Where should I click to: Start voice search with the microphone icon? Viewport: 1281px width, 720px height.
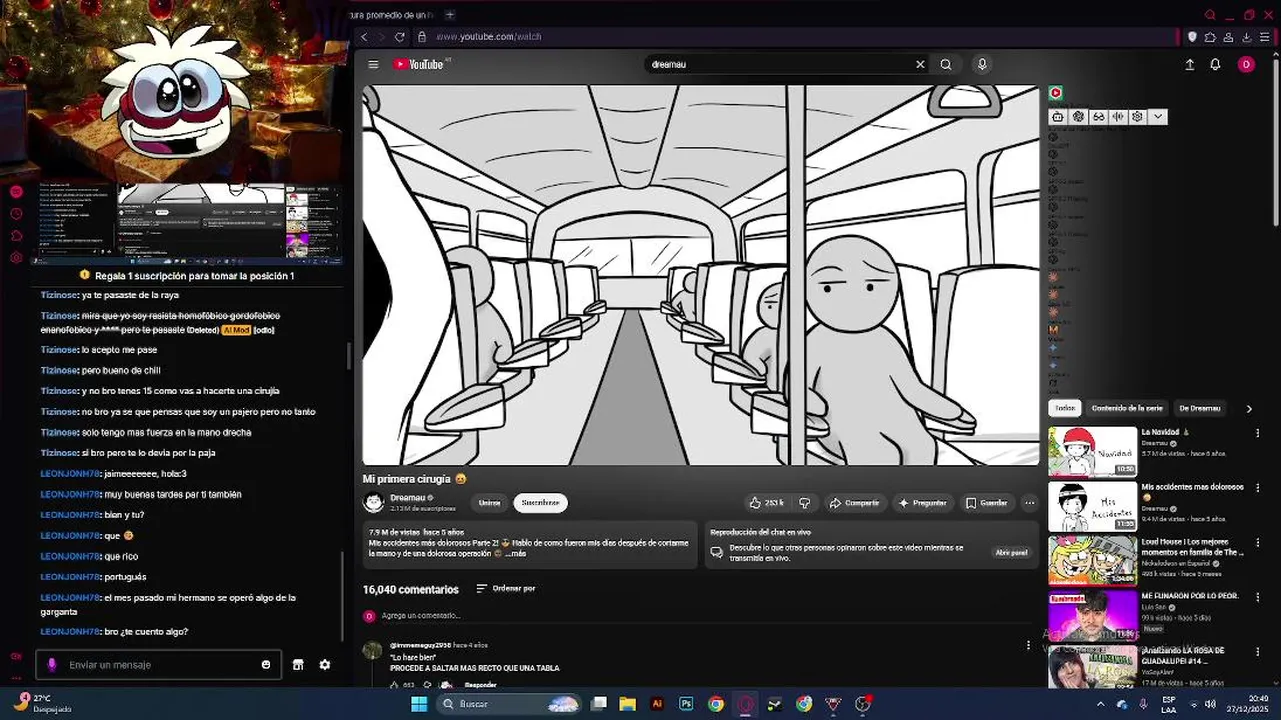coord(982,64)
